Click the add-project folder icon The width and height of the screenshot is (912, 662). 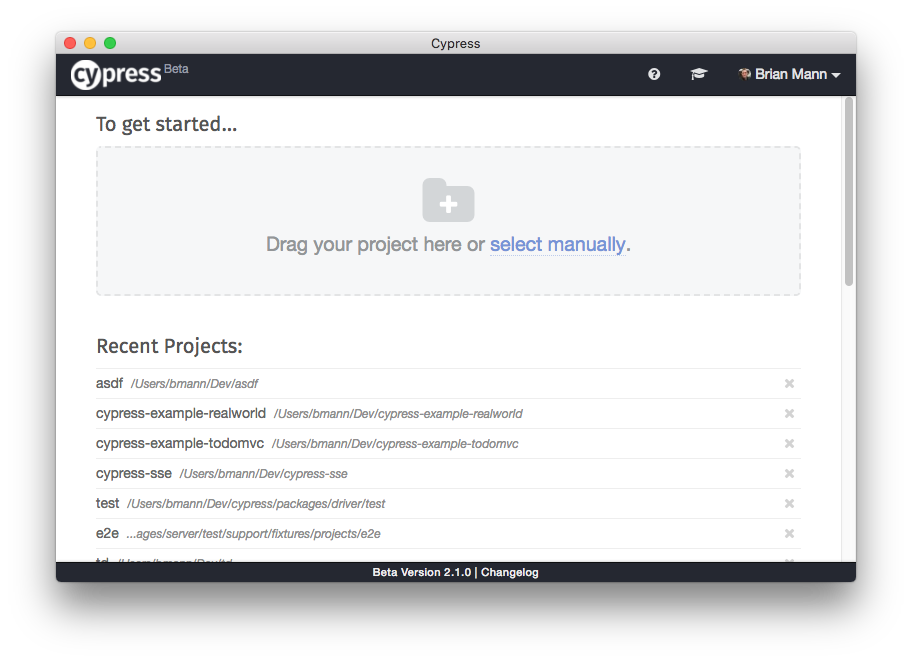coord(448,200)
